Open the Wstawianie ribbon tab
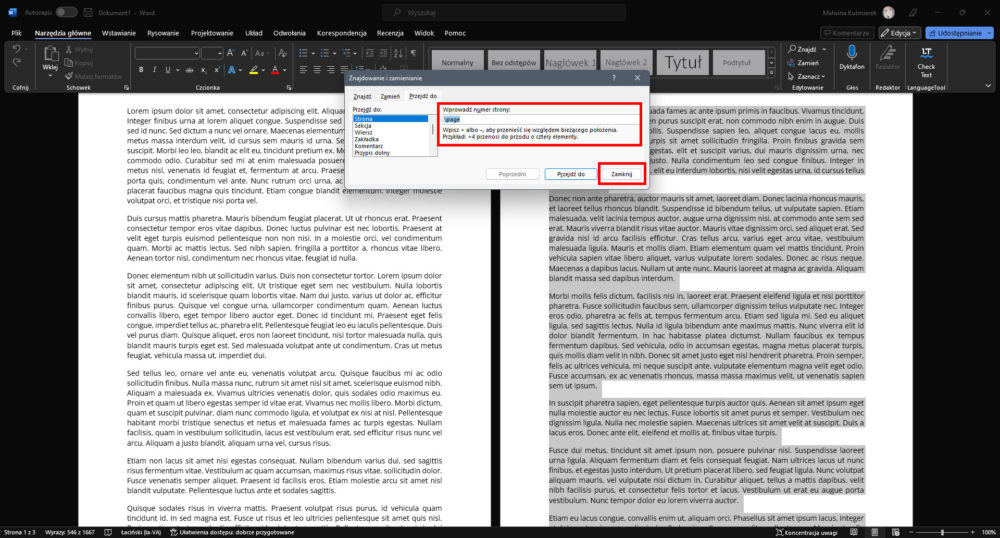The image size is (1000, 538). 119,33
